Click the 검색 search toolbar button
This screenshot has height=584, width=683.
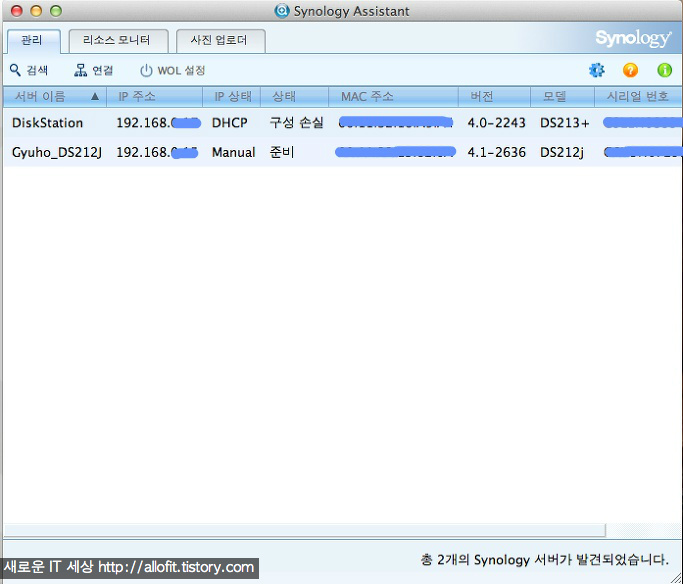(x=29, y=70)
